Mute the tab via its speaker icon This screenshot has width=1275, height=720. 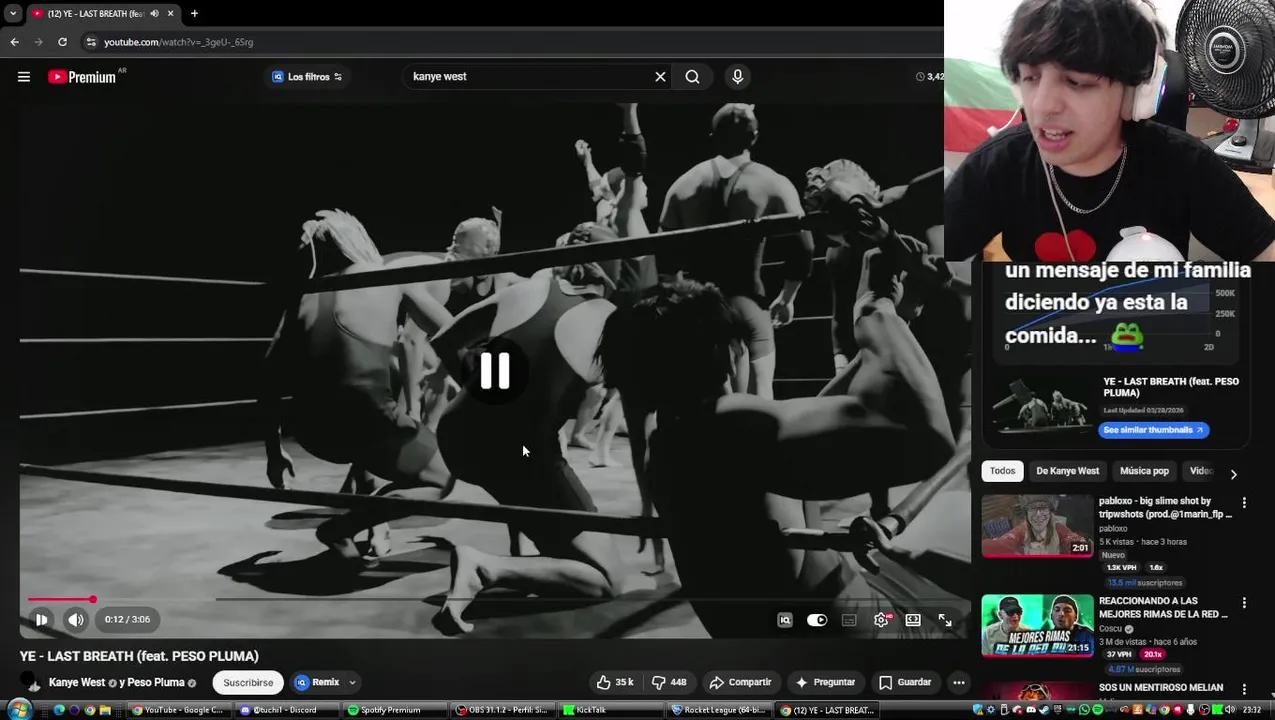(154, 13)
